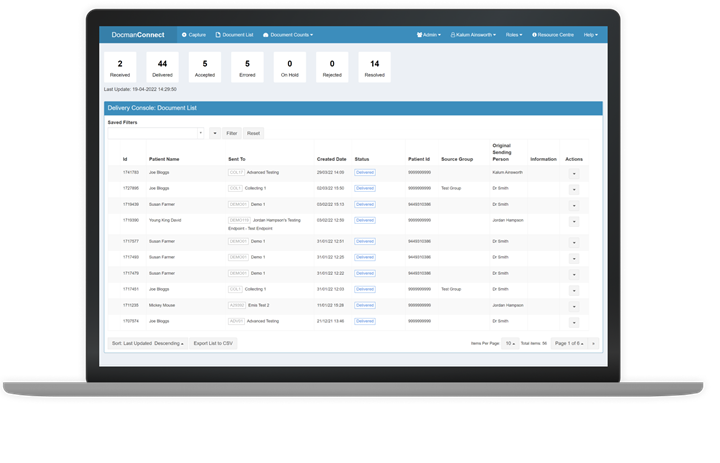Open the Admin dropdown menu
The image size is (720, 463).
tap(428, 34)
